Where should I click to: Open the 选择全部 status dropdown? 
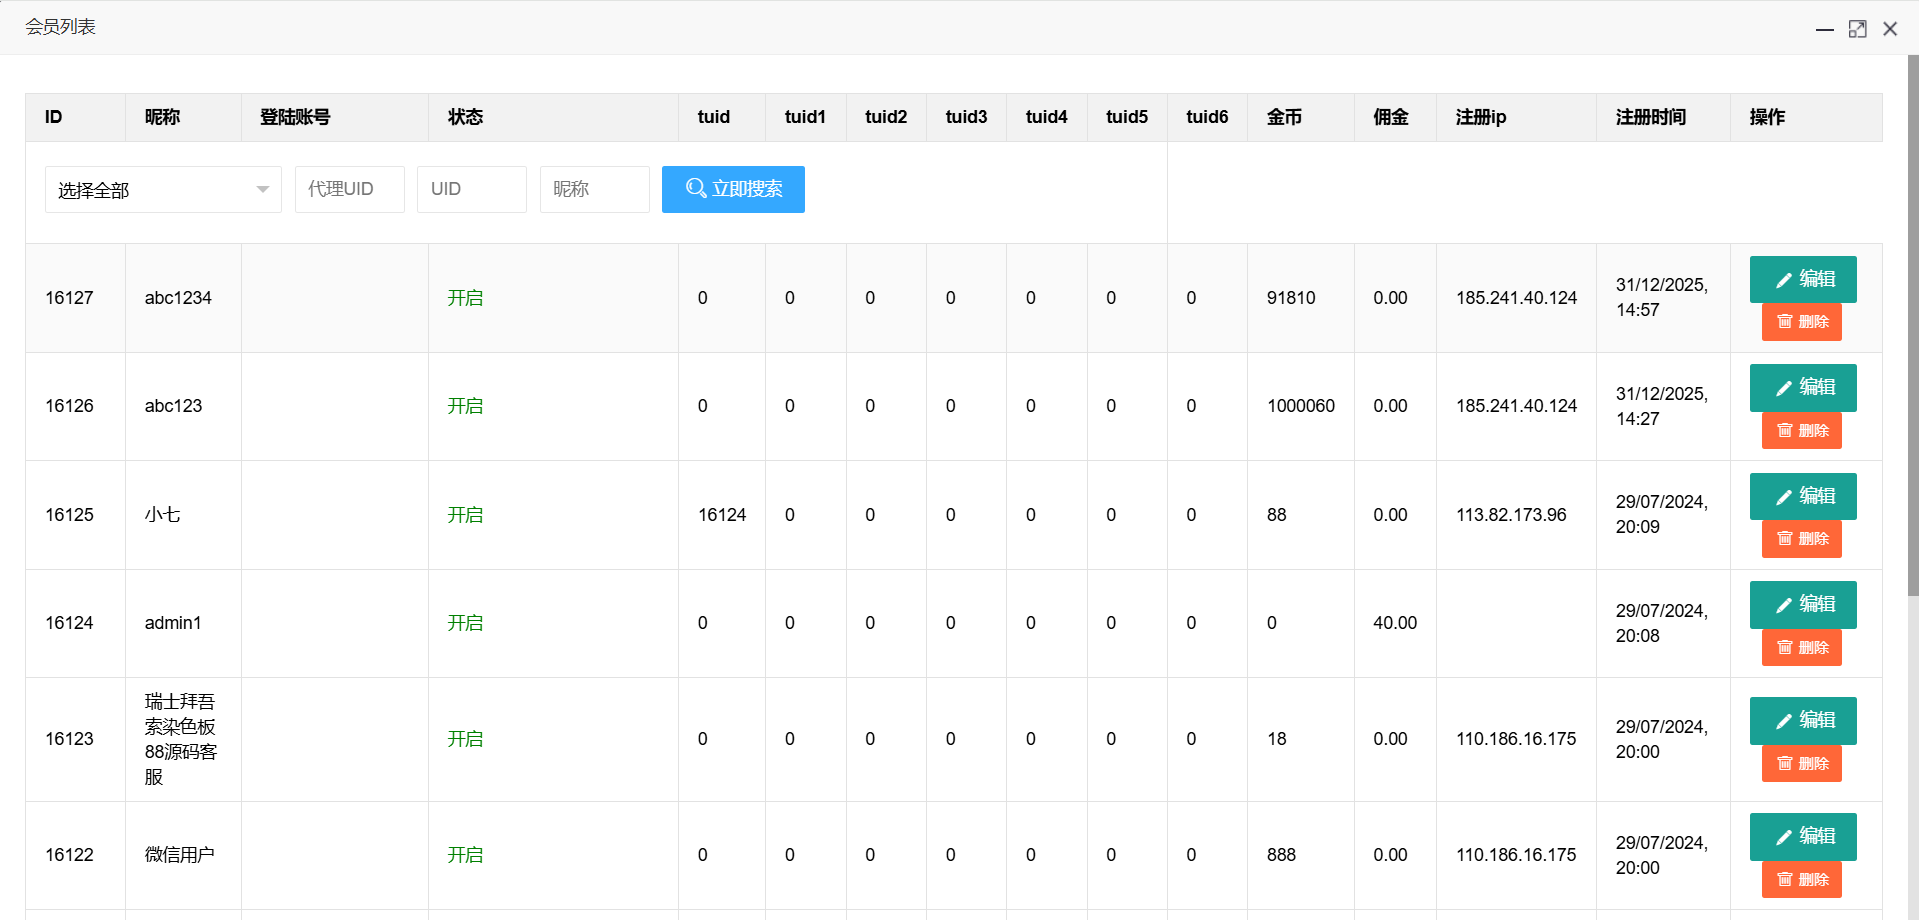coord(163,189)
